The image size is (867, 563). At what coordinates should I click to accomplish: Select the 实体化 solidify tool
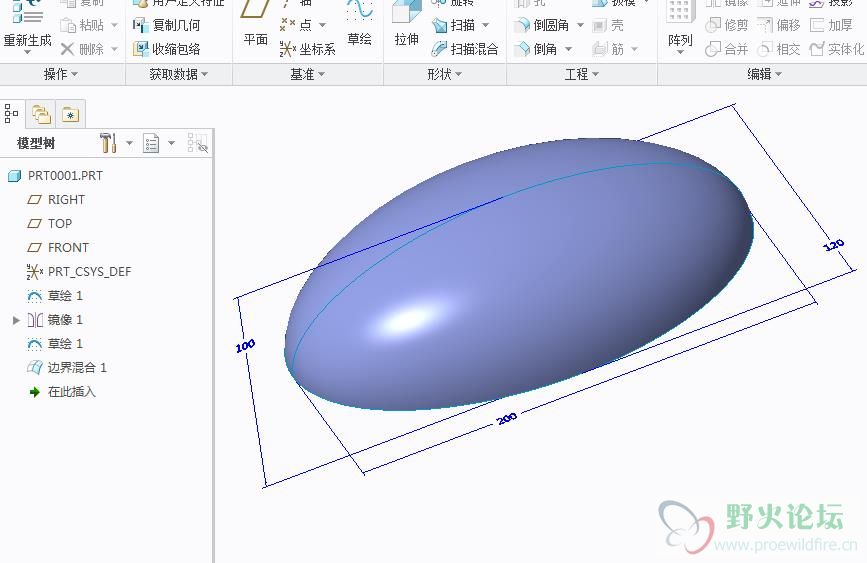pos(837,49)
